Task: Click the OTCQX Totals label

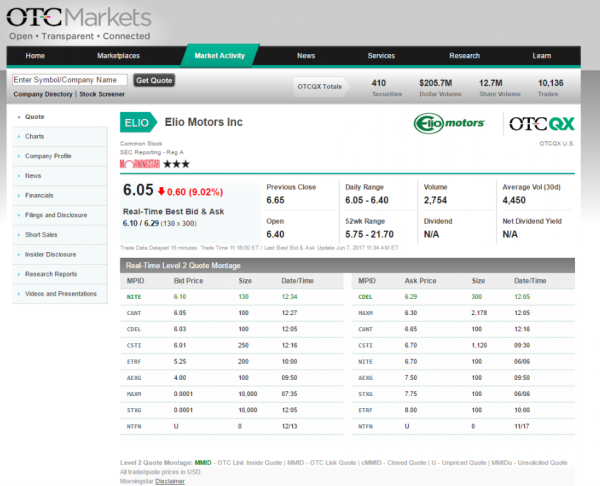Action: click(320, 86)
